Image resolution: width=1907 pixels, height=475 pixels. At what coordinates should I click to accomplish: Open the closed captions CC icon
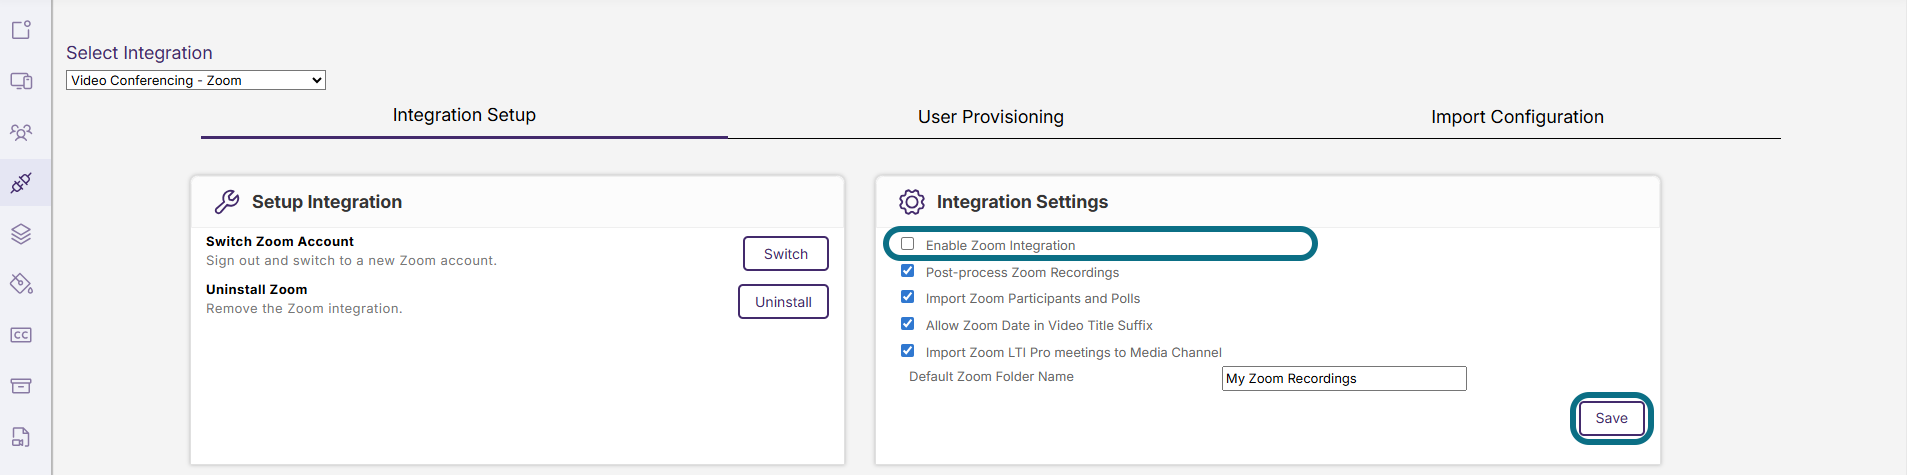click(21, 335)
